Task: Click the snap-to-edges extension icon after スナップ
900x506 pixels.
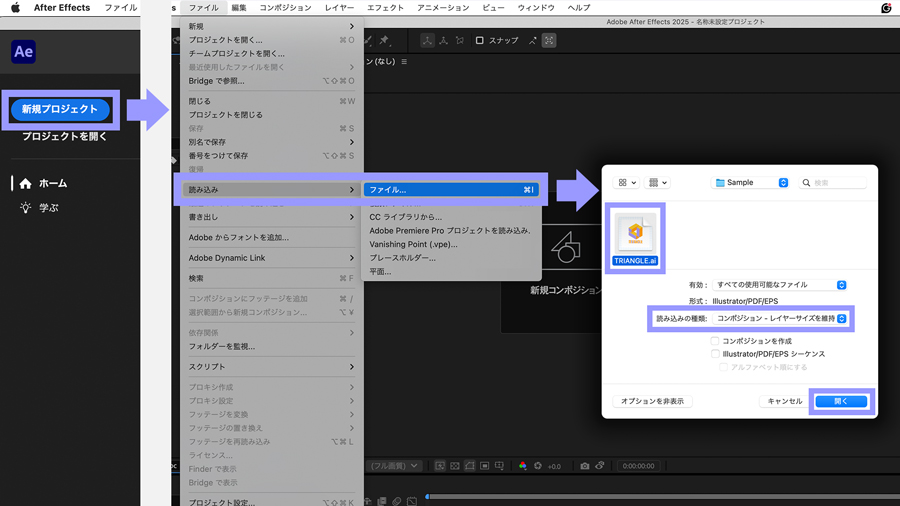Action: (x=533, y=40)
